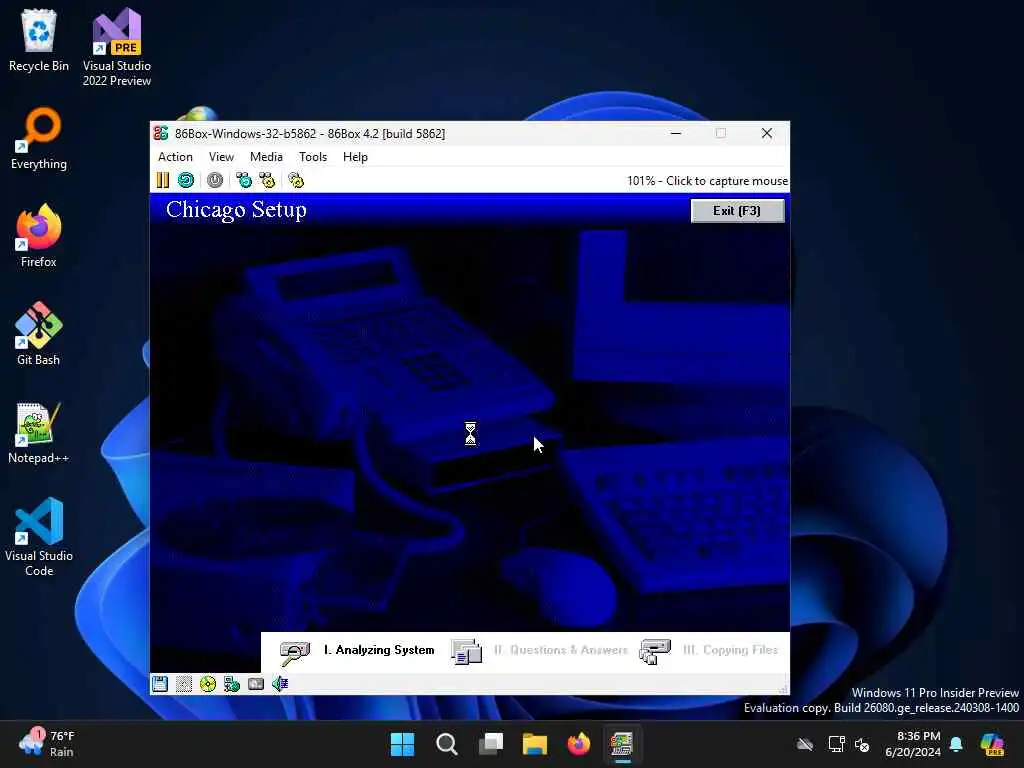Click "Click to capture mouse" status text
The image size is (1024, 768).
pos(727,181)
